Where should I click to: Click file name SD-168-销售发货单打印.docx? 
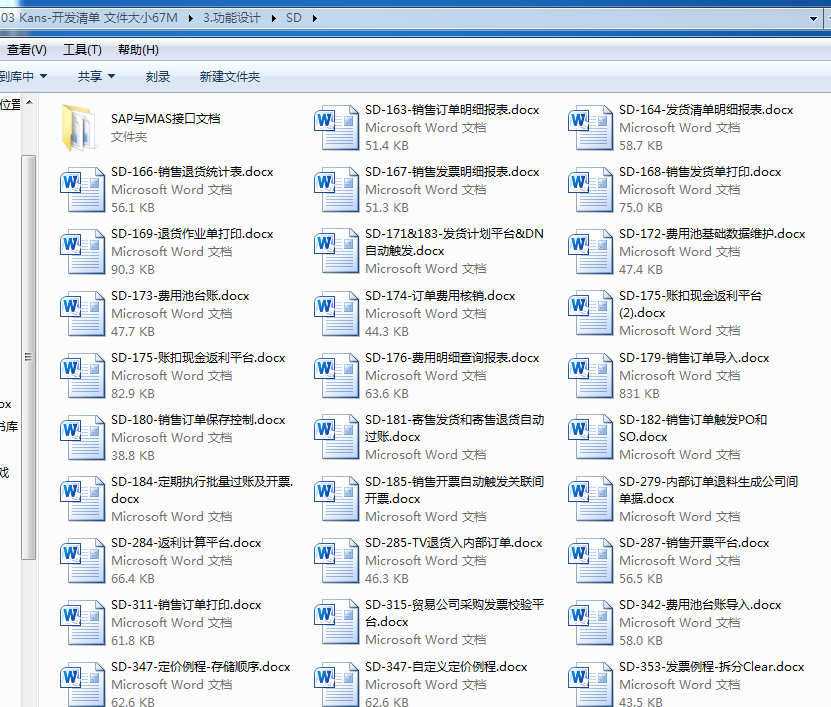tap(700, 172)
